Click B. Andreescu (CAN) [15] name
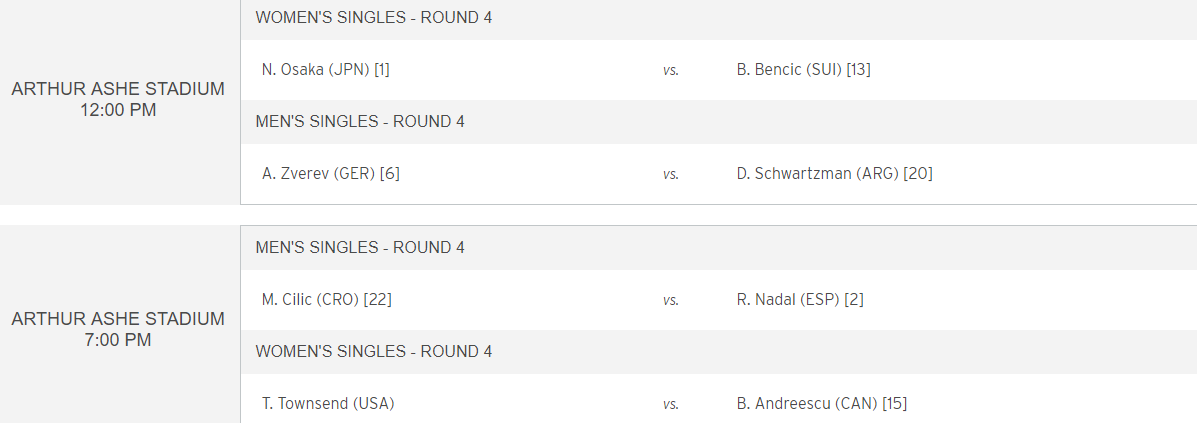Image resolution: width=1197 pixels, height=423 pixels. click(821, 403)
